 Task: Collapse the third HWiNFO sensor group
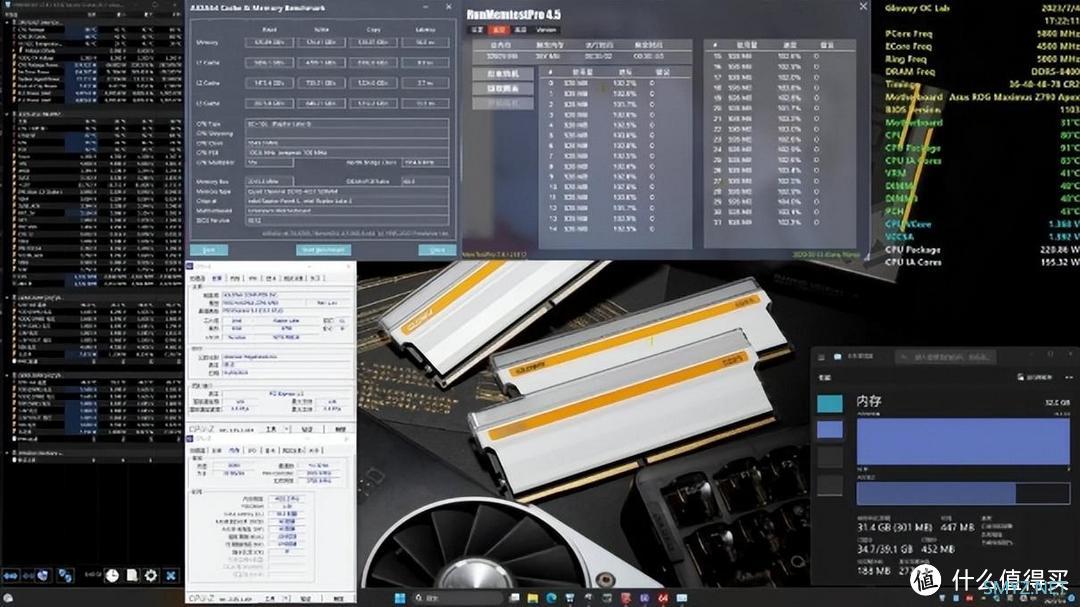pos(7,298)
